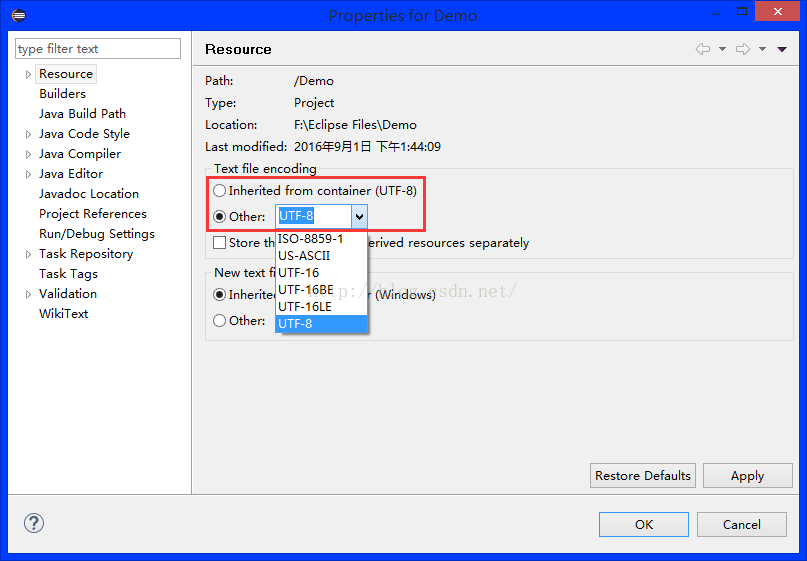
Task: Click the /Demo path value
Action: point(313,81)
